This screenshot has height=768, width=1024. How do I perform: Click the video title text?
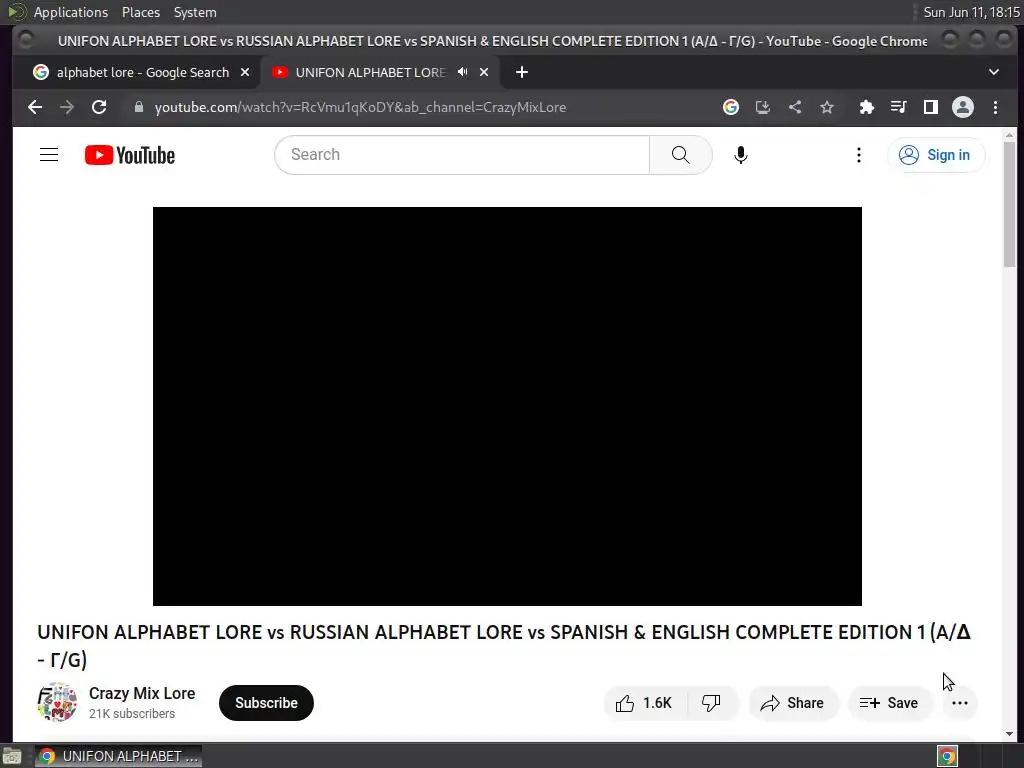click(504, 646)
